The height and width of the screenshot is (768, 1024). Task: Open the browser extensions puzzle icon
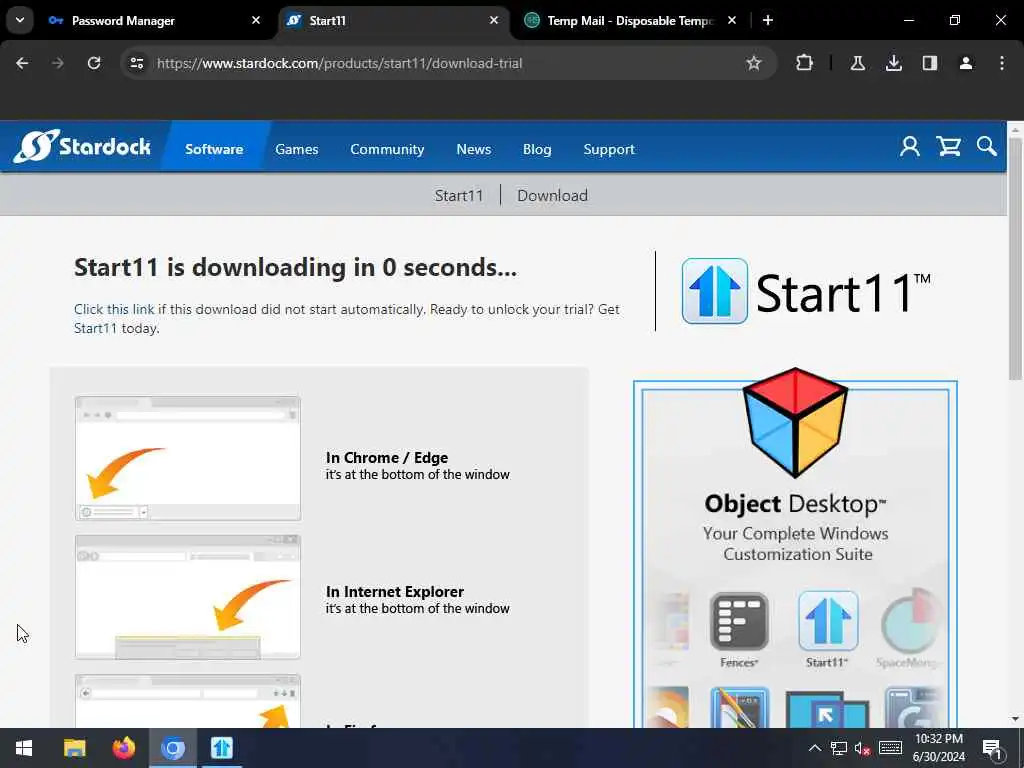[805, 63]
